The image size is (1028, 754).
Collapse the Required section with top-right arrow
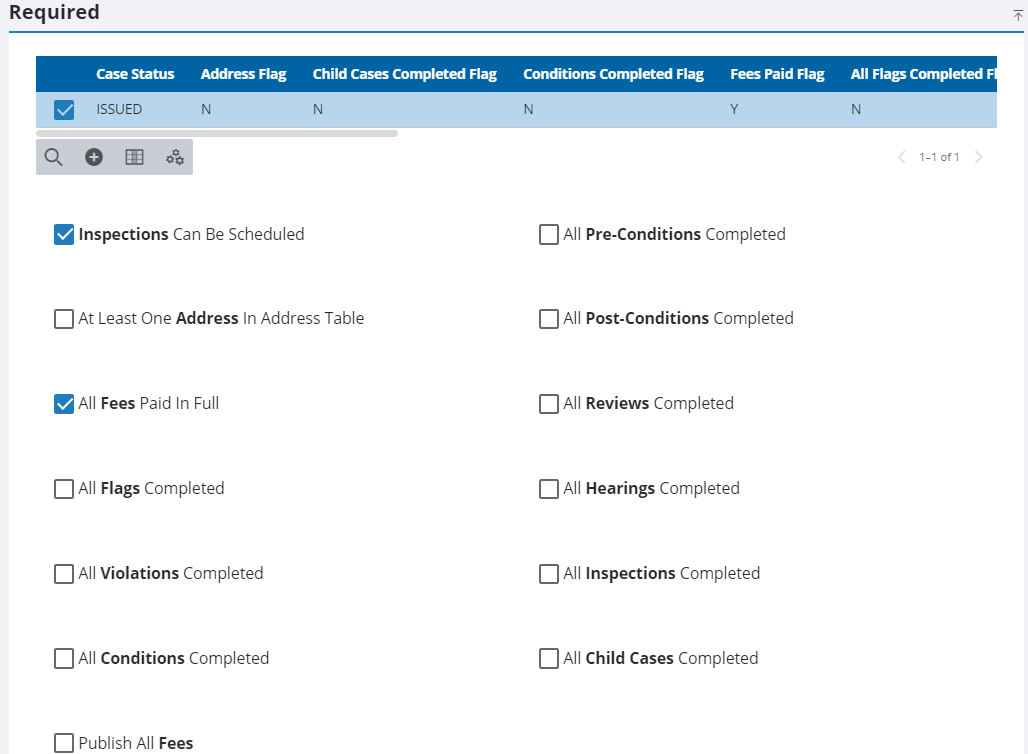point(1018,15)
